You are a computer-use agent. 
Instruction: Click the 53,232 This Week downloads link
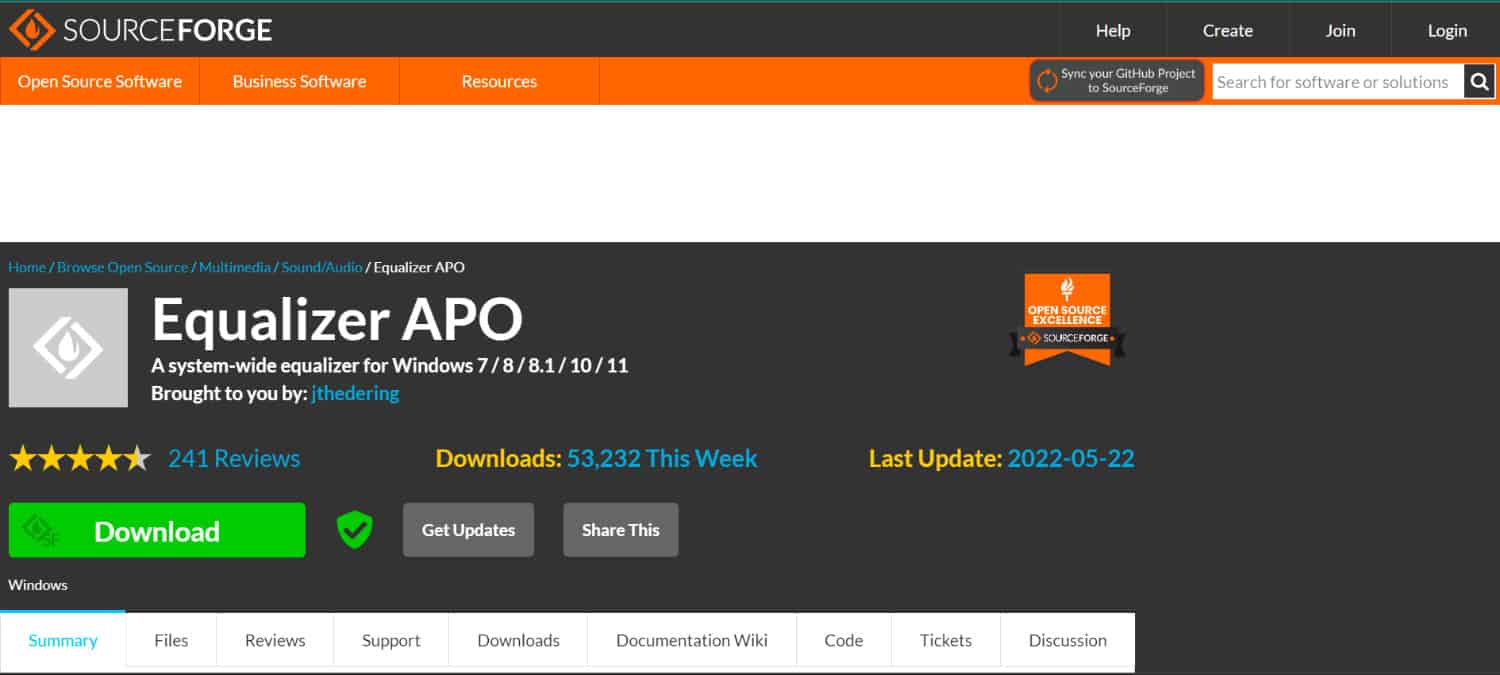(662, 459)
